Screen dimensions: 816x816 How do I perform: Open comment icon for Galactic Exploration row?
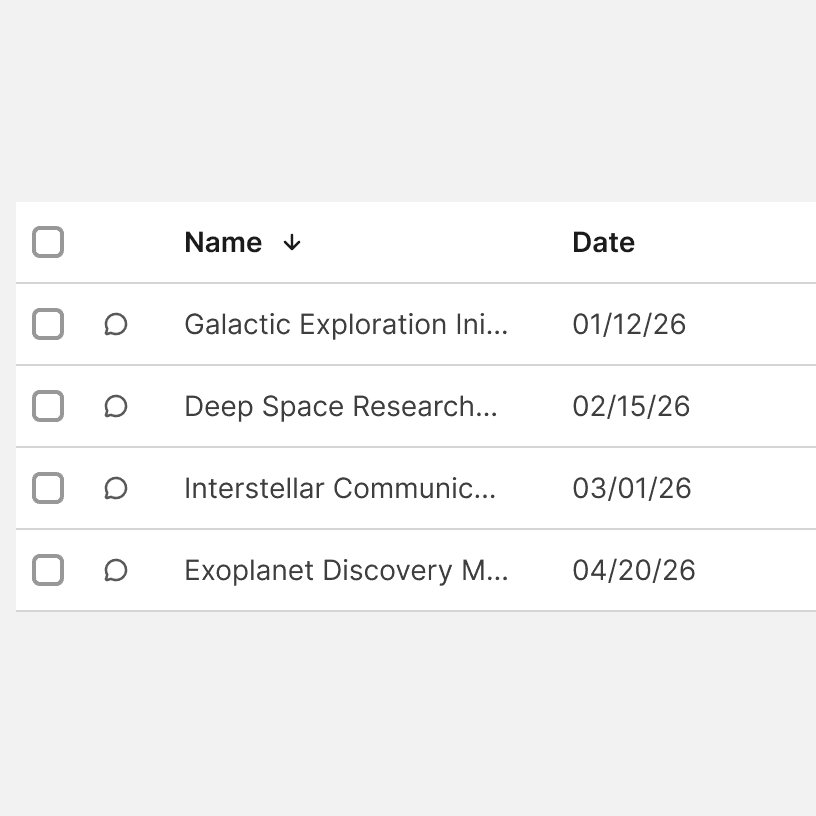(x=116, y=325)
